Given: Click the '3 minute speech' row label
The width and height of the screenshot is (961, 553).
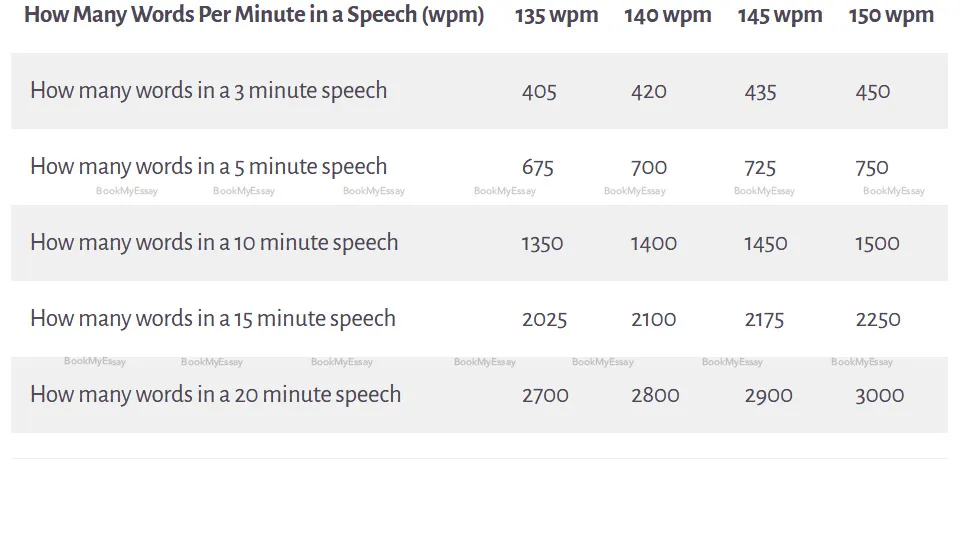Looking at the screenshot, I should (x=208, y=91).
